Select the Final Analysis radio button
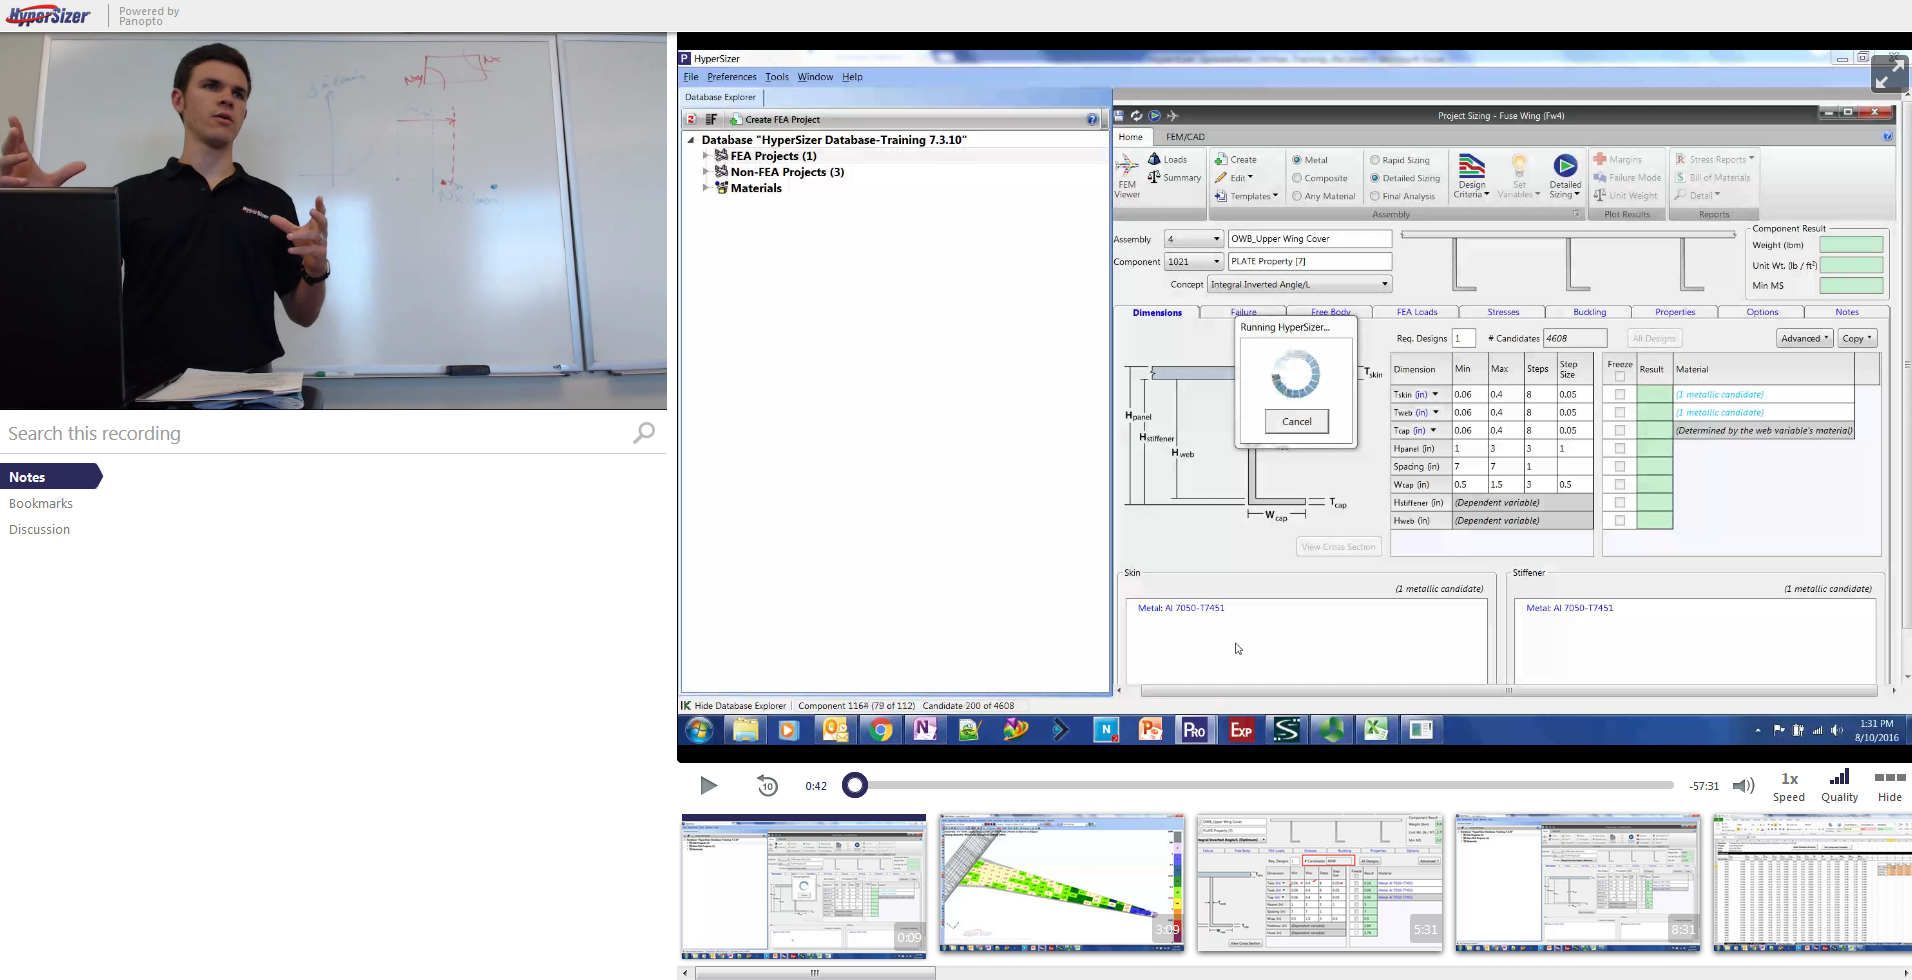Screen dimensions: 1912x980 coord(1375,196)
